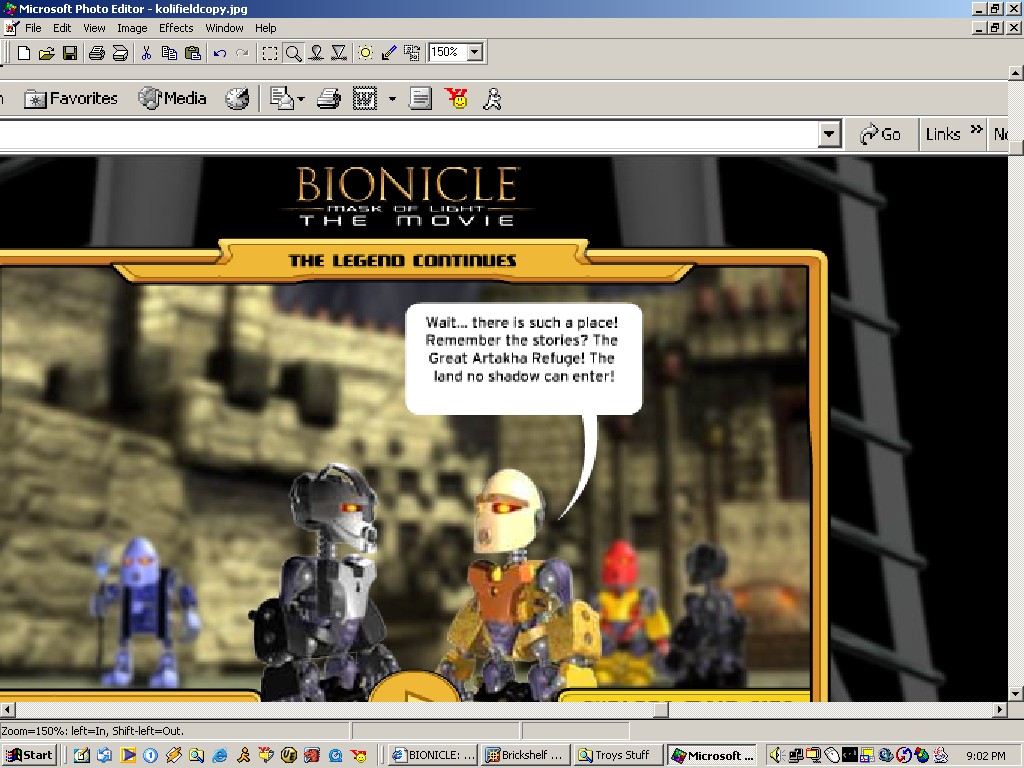Open Image Balance via the sun icon
Screen dimensions: 1024x768
coord(365,53)
